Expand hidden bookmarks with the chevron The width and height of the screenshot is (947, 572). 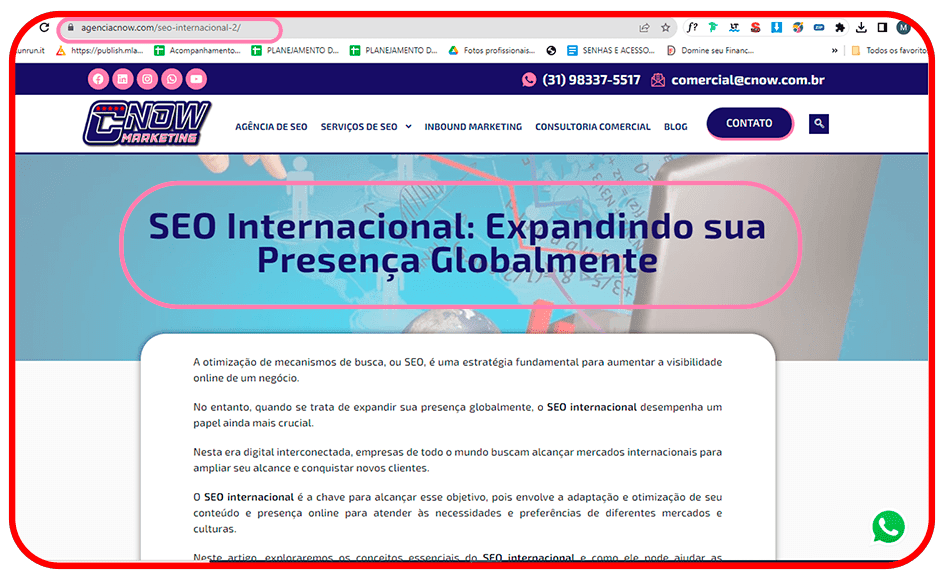[x=834, y=51]
